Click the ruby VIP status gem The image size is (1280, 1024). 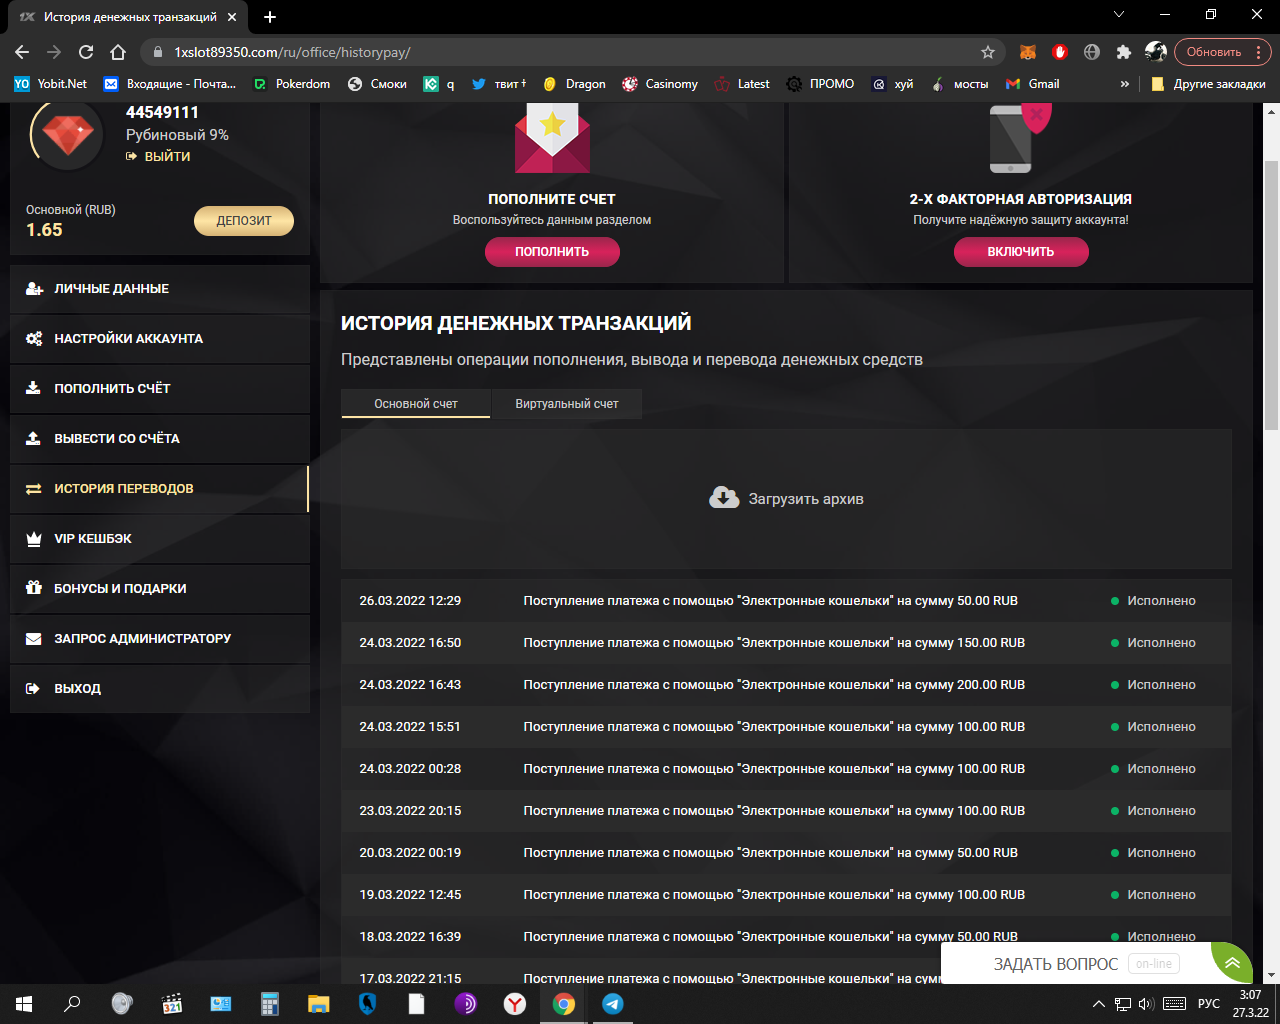(67, 134)
